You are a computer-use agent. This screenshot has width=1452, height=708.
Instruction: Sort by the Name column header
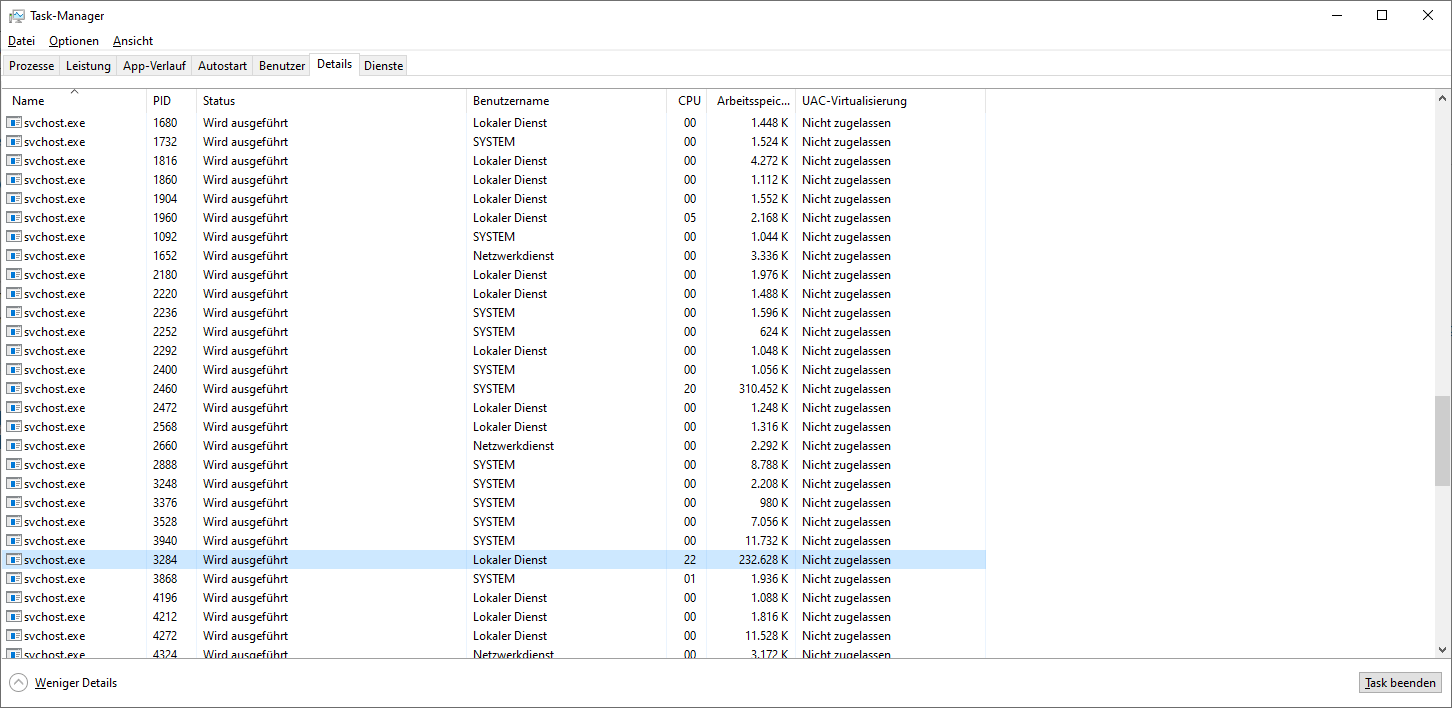[75, 101]
